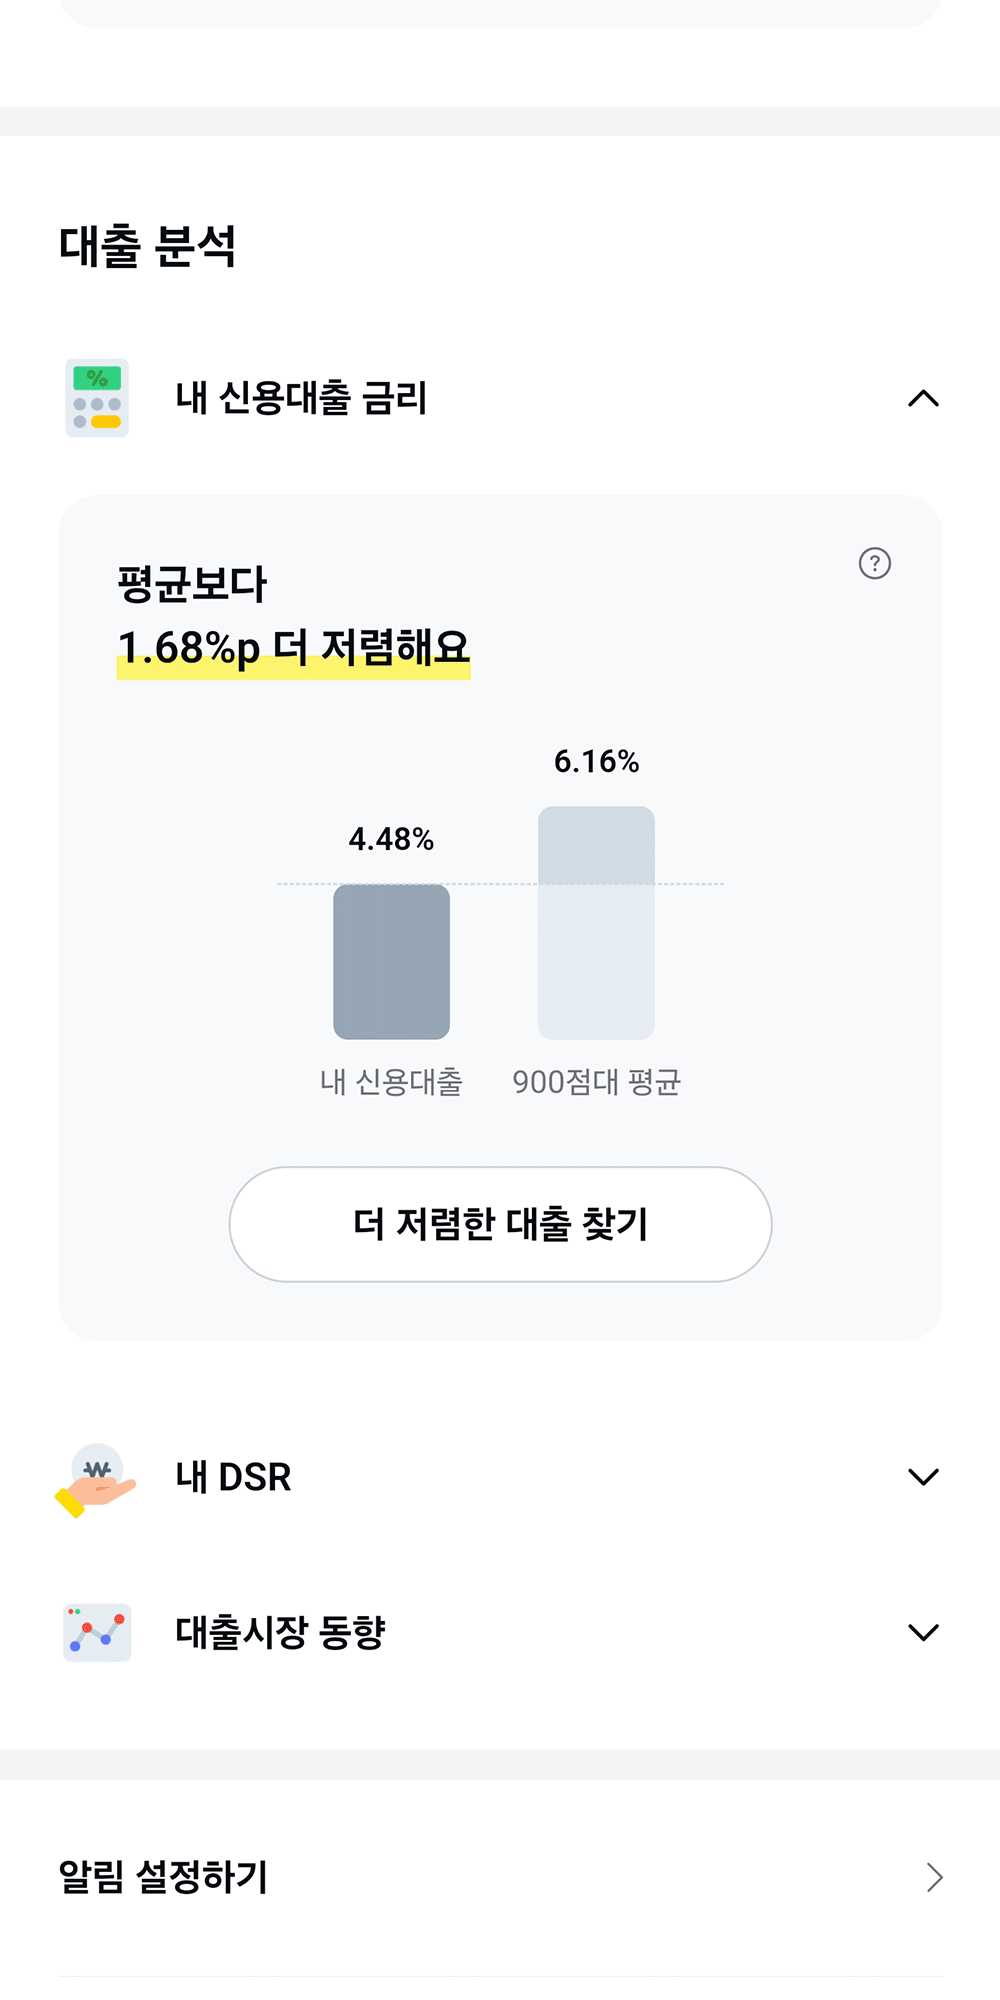Open the 알림 설정하기 menu item
Image resolution: width=1000 pixels, height=2000 pixels.
[164, 1877]
